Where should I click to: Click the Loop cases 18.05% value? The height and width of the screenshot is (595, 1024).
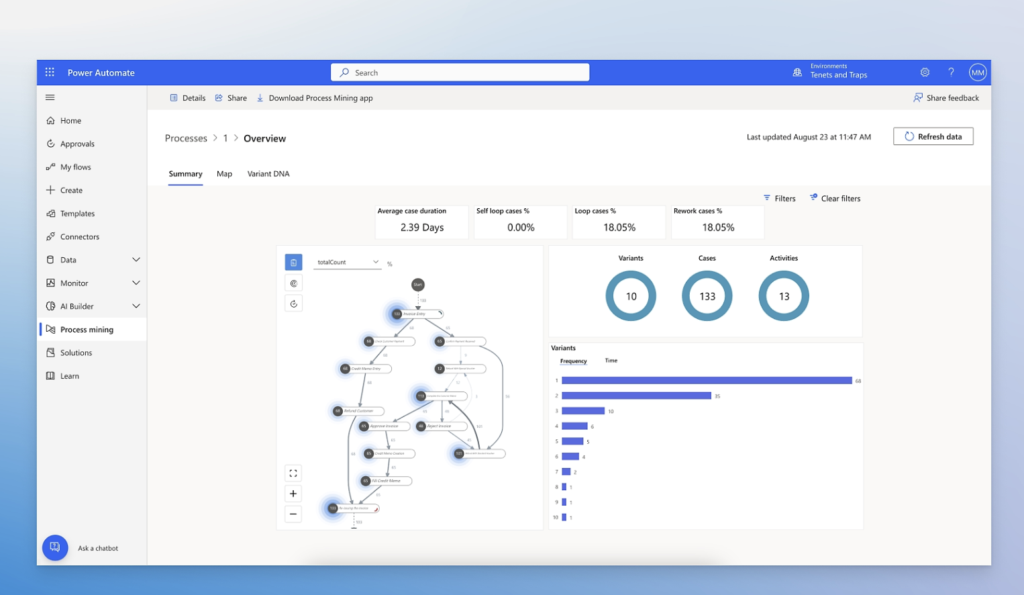point(619,227)
